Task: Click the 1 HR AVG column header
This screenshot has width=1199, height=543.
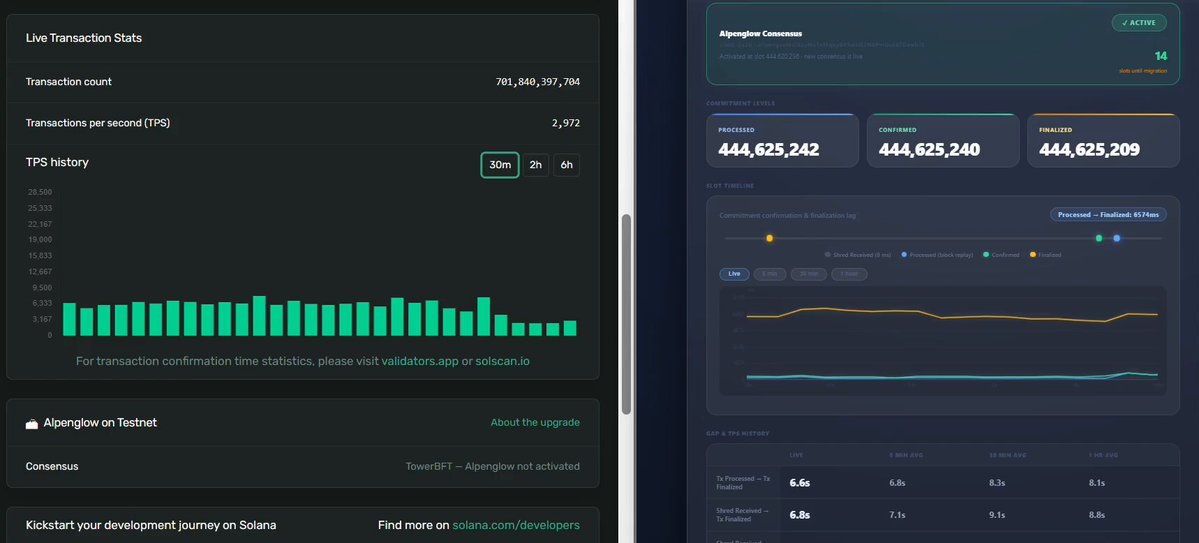Action: click(1101, 455)
